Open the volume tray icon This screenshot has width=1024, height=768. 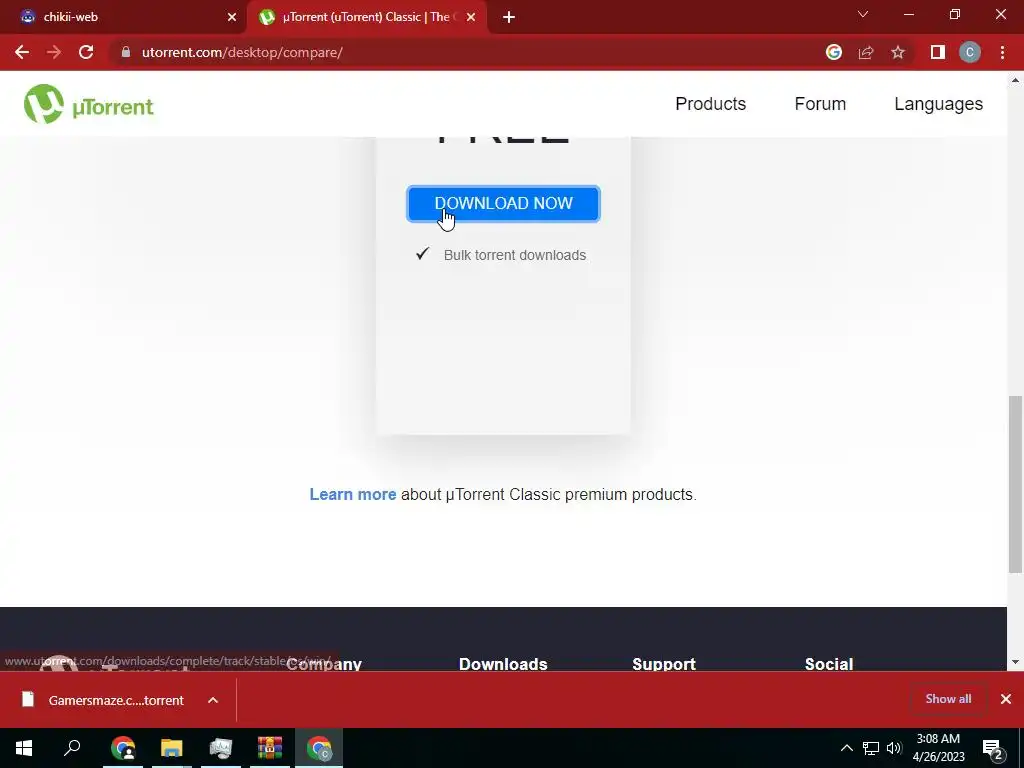coord(894,748)
